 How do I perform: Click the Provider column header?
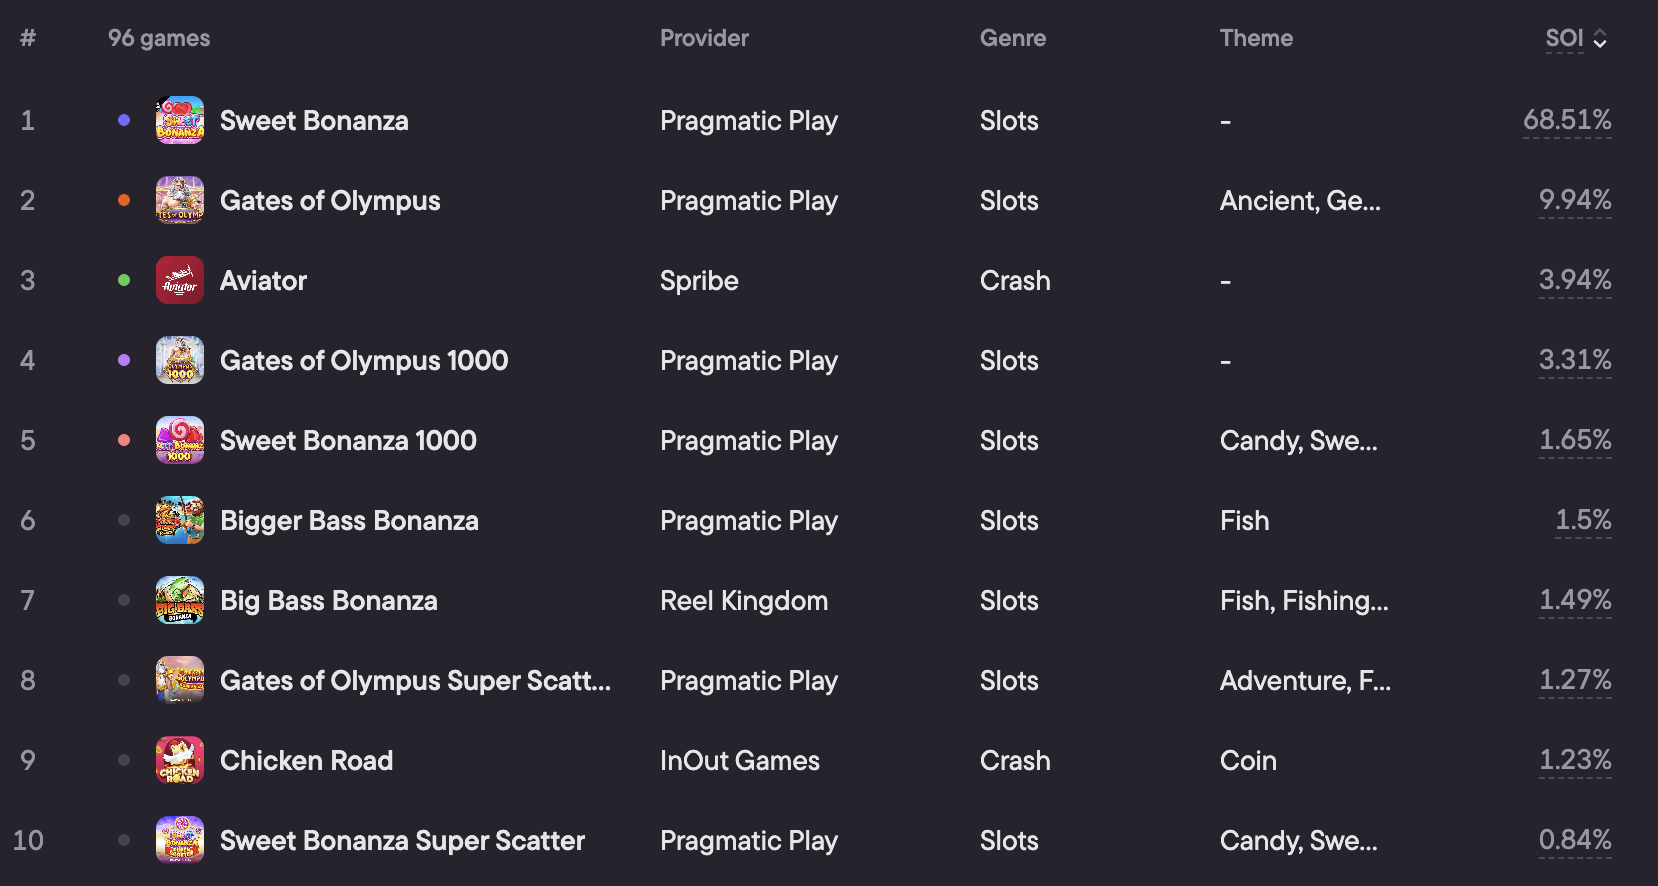(704, 38)
